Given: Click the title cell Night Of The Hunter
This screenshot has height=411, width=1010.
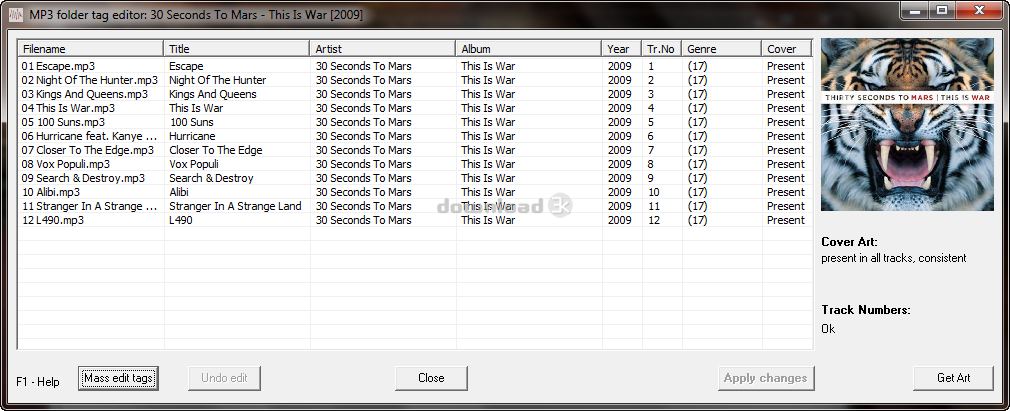Looking at the screenshot, I should click(218, 81).
